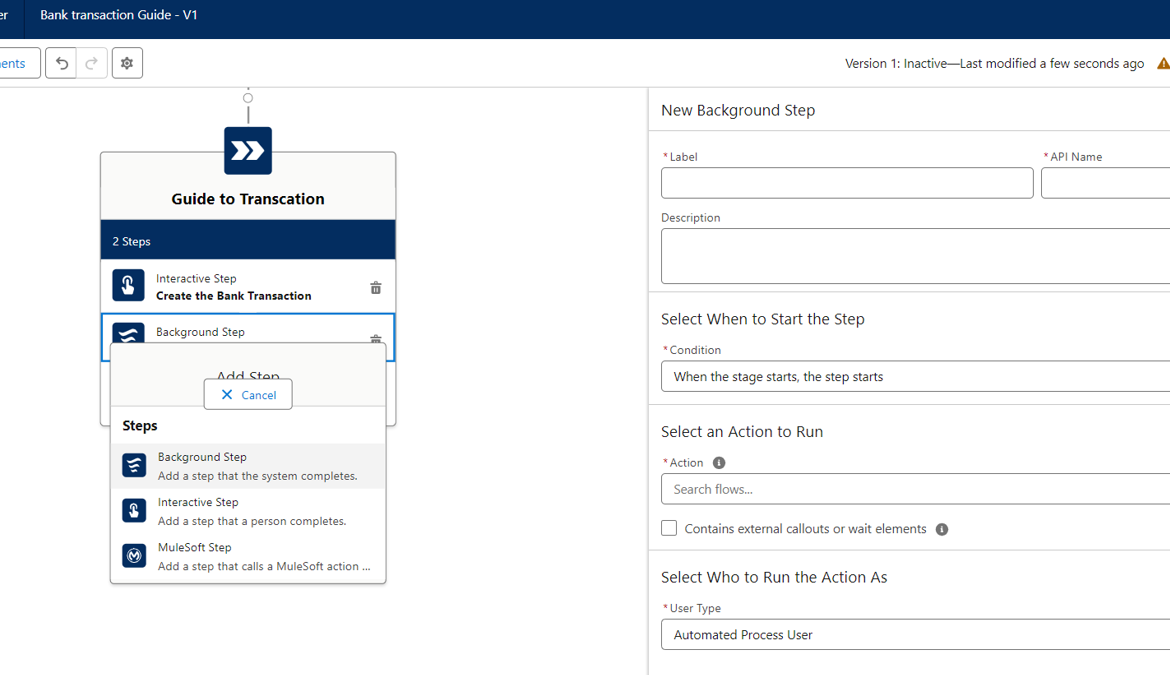Delete the Create the Bank Transaction step
The width and height of the screenshot is (1170, 675).
click(x=376, y=288)
